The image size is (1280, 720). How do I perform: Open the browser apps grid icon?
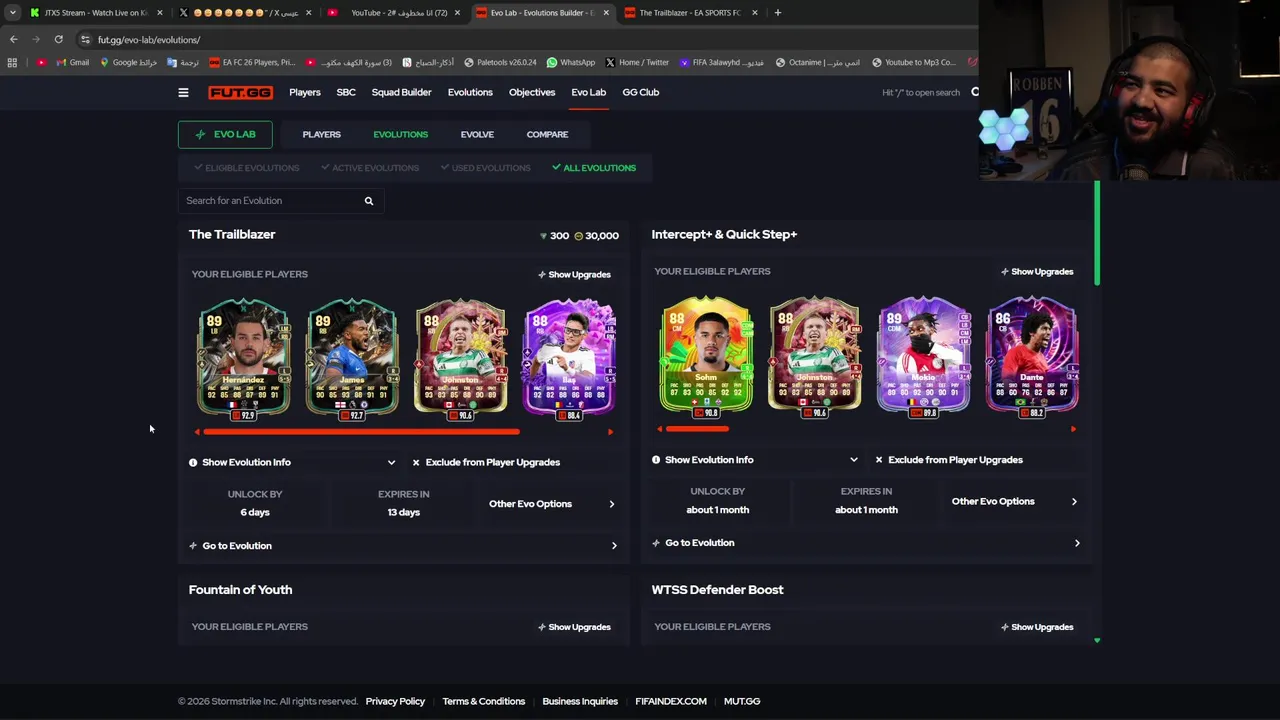12,62
